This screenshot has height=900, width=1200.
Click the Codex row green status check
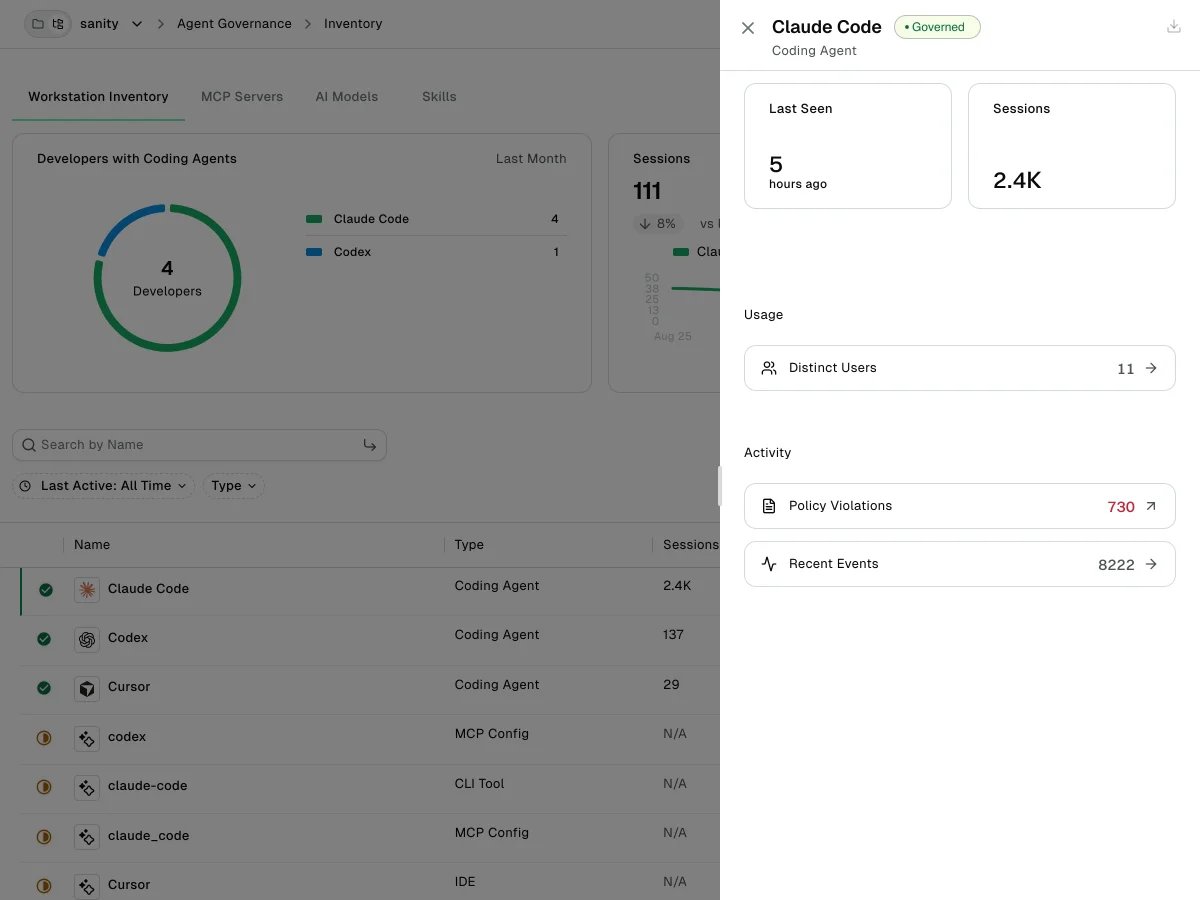[x=44, y=639]
